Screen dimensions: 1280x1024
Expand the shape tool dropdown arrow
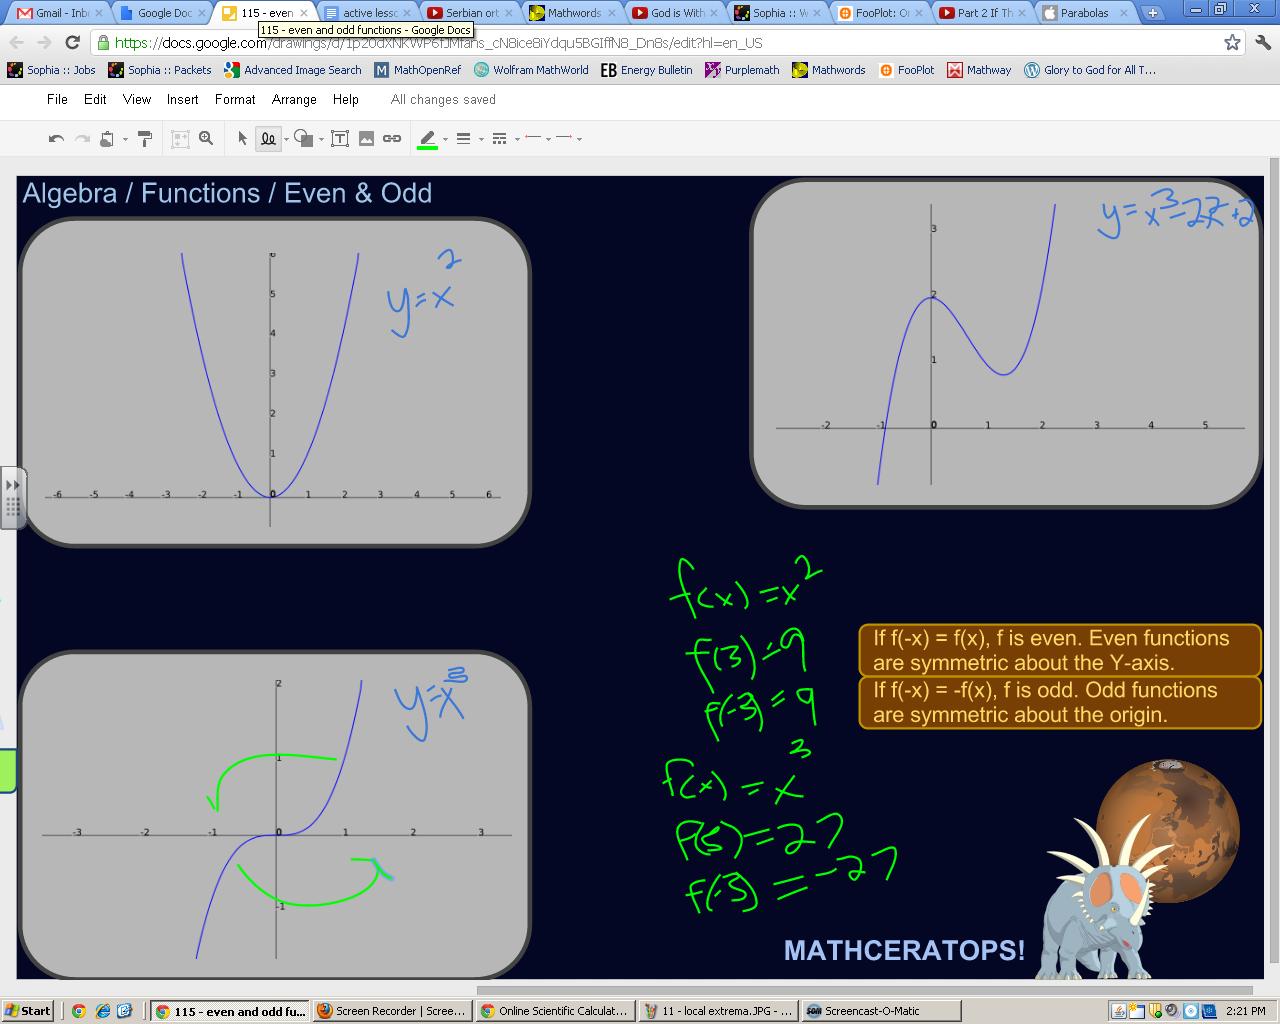click(321, 139)
